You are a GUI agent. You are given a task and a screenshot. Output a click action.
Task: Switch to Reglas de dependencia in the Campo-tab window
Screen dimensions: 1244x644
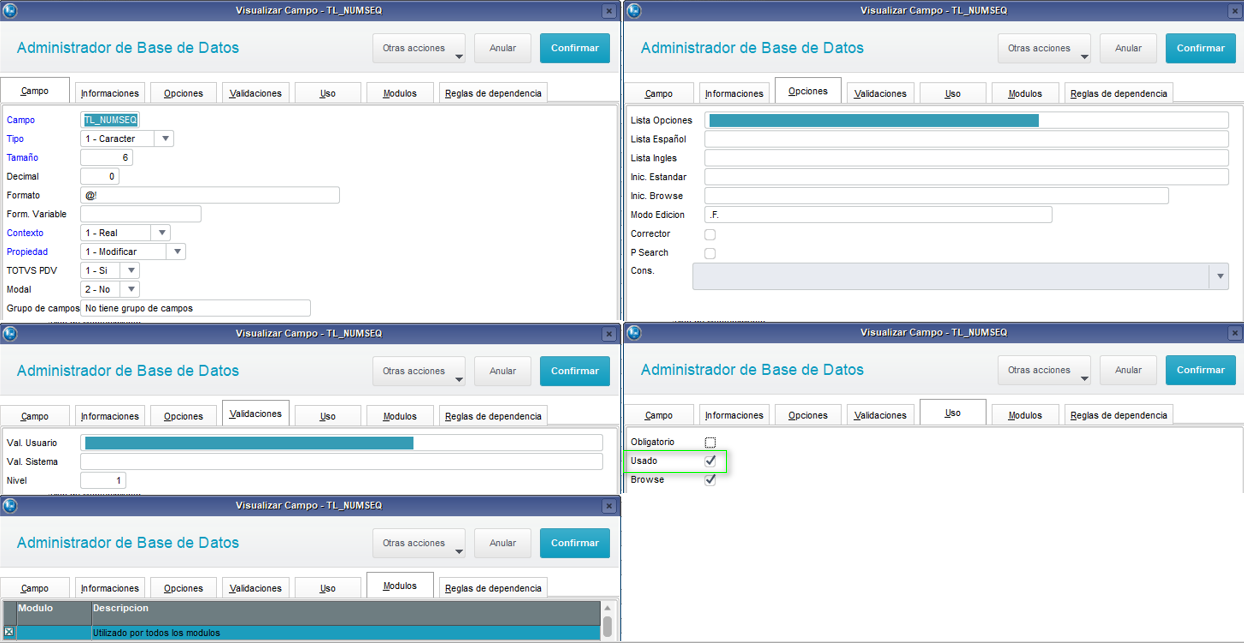pyautogui.click(x=493, y=93)
